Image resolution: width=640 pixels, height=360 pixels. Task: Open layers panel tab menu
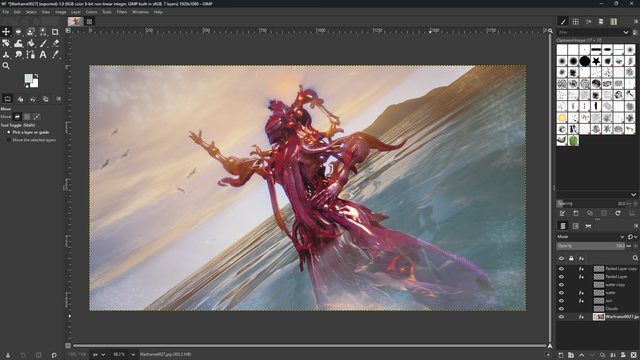[x=636, y=226]
